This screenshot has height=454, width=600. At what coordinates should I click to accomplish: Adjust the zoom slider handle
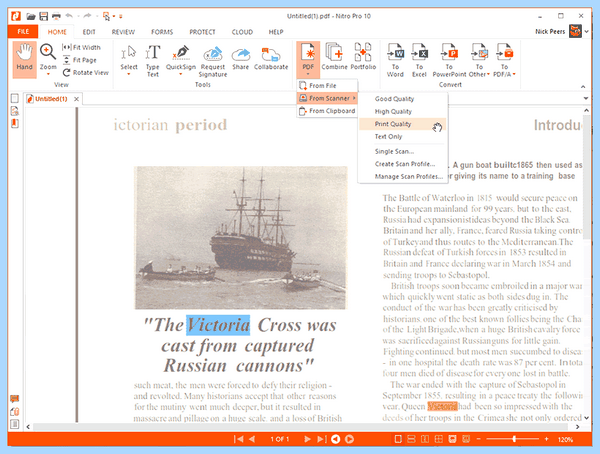click(514, 439)
